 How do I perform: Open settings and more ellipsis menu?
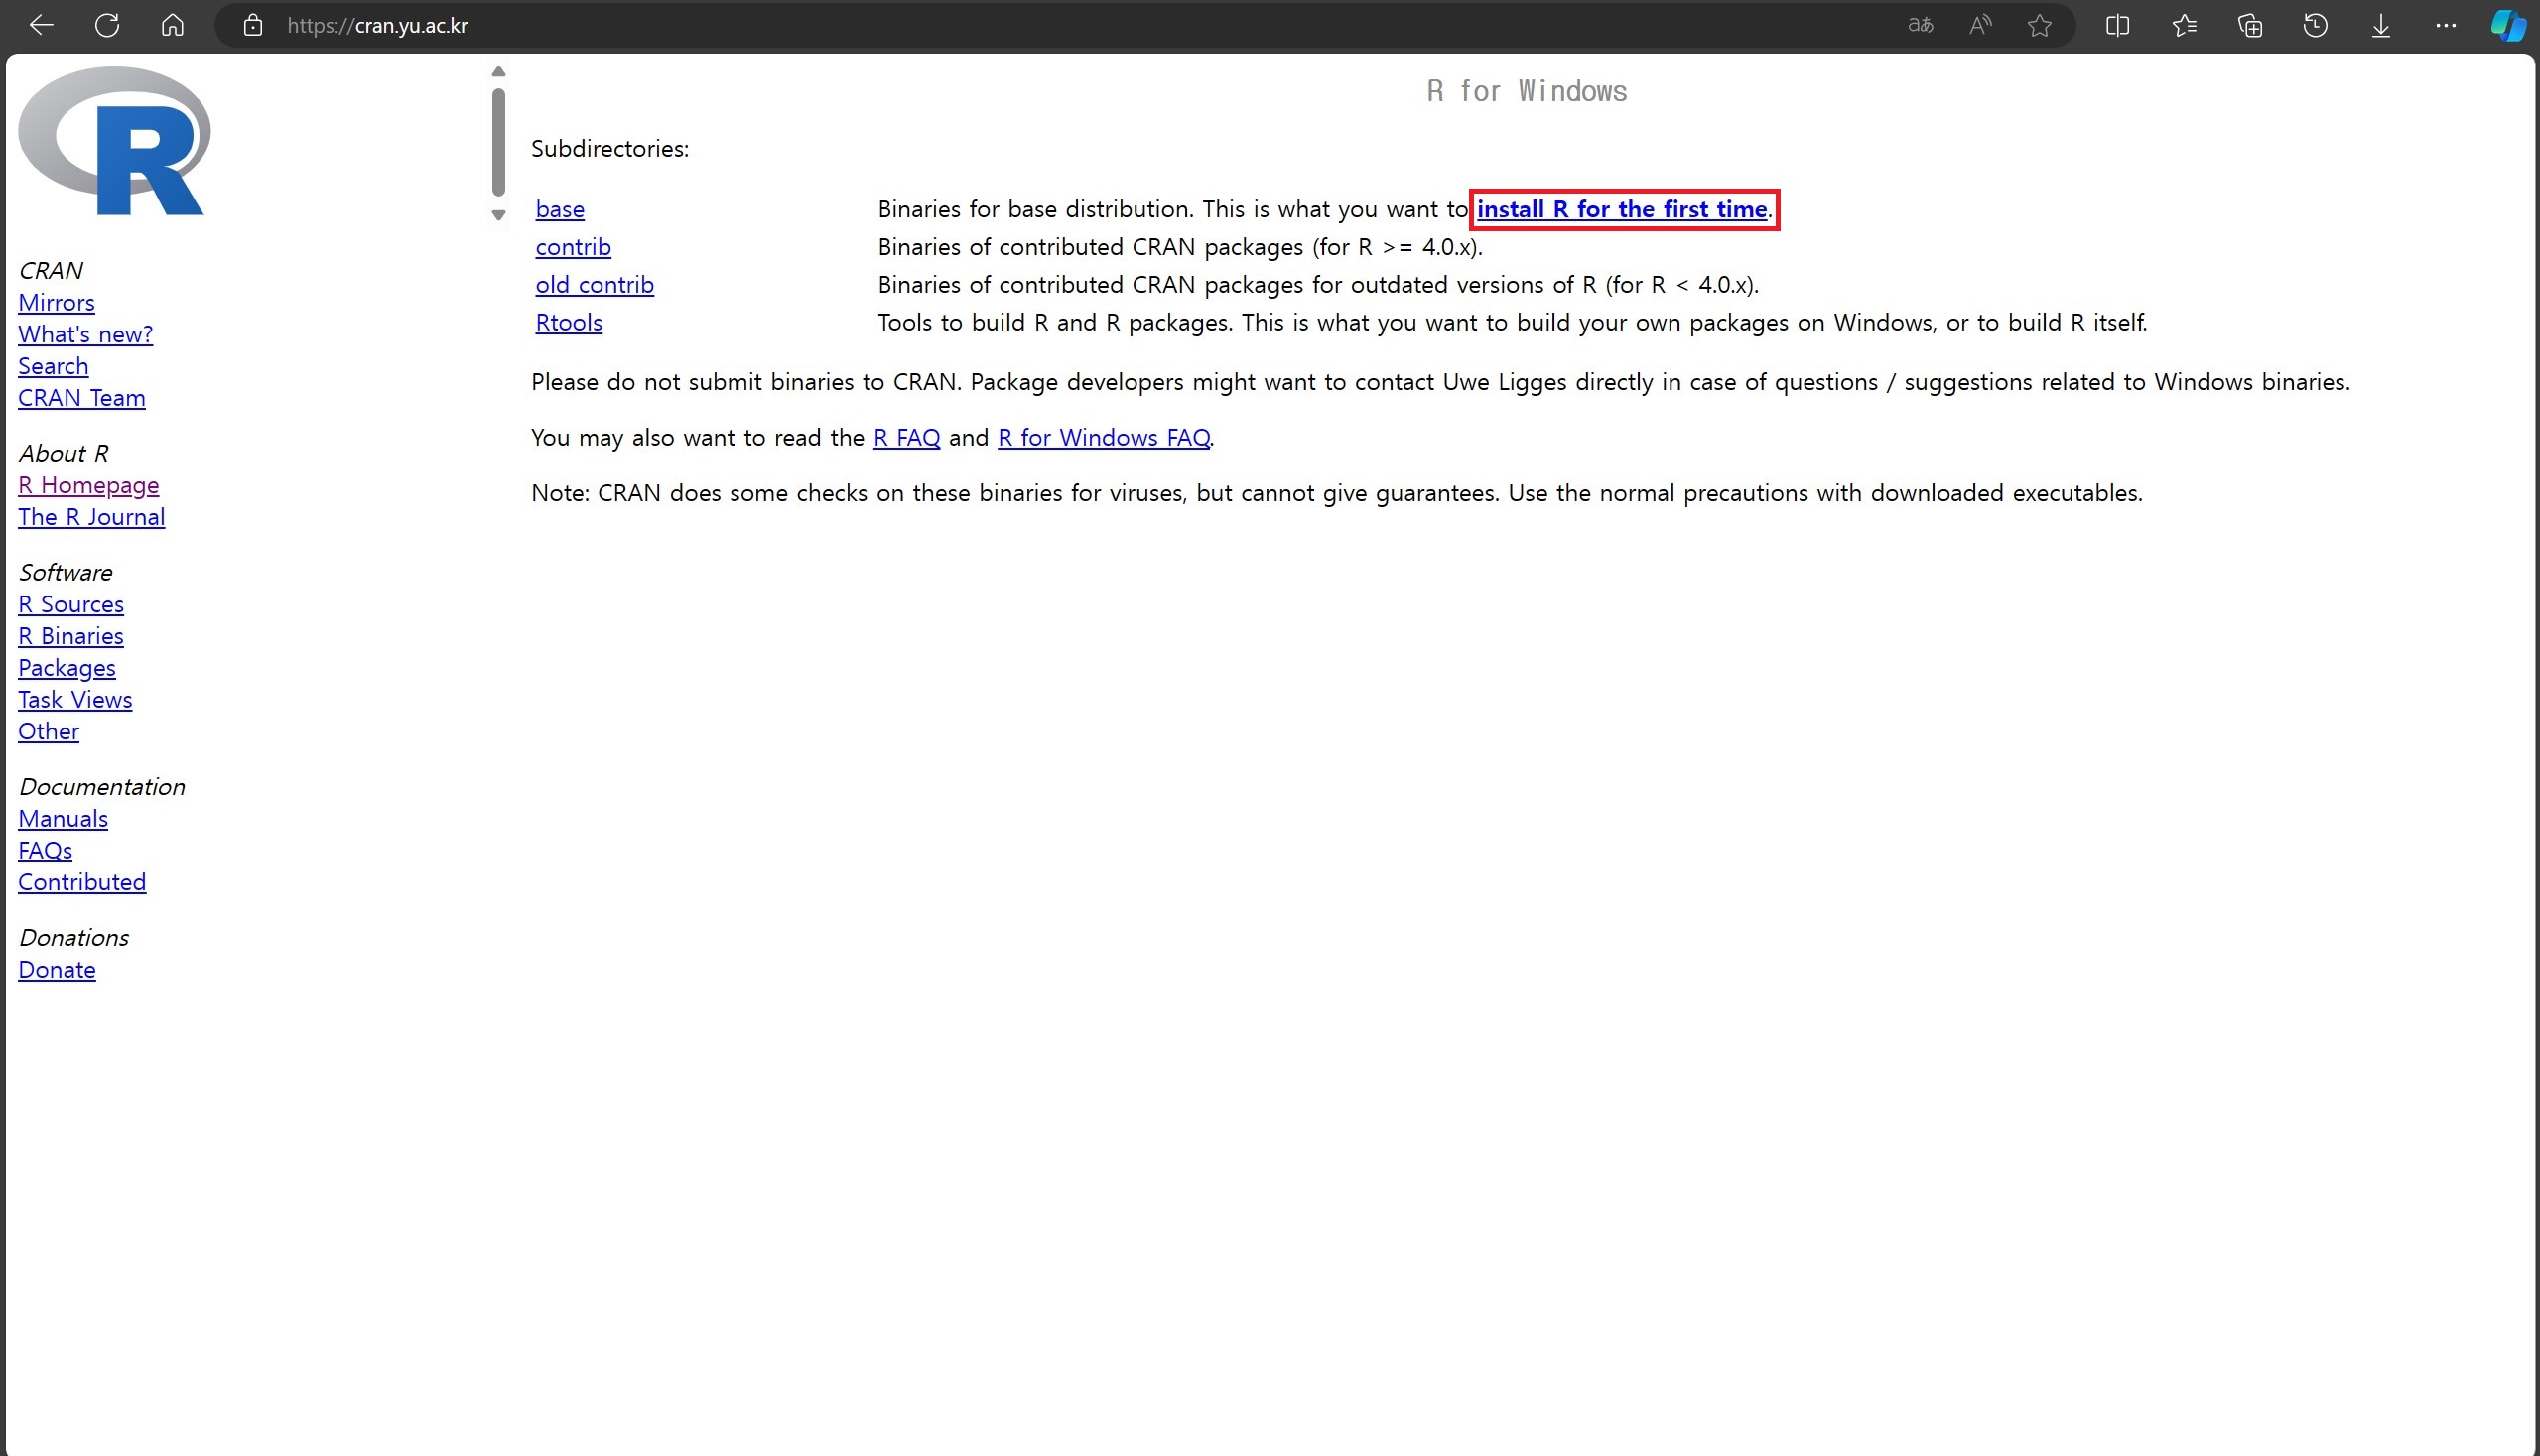(x=2446, y=25)
